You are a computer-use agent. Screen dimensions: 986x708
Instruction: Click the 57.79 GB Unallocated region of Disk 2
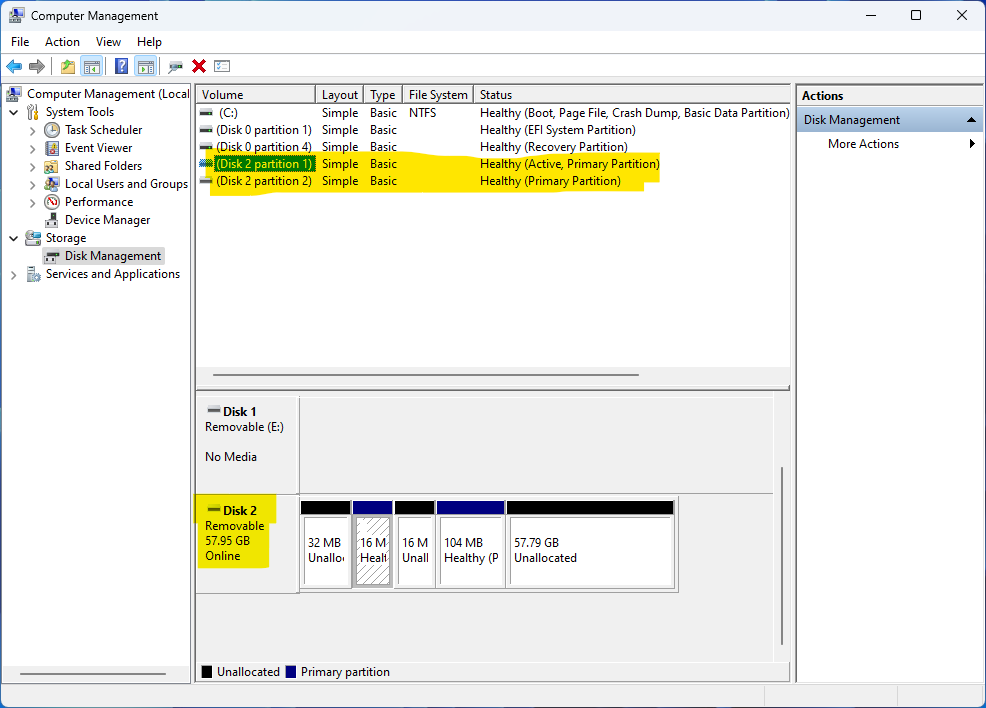(x=590, y=550)
